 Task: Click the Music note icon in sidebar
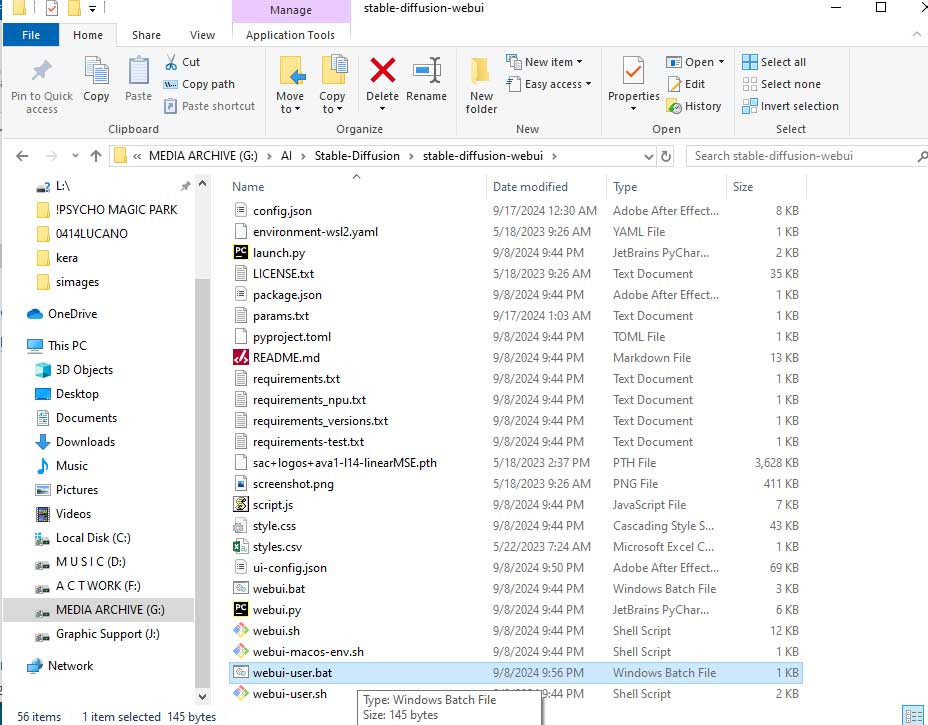(43, 466)
